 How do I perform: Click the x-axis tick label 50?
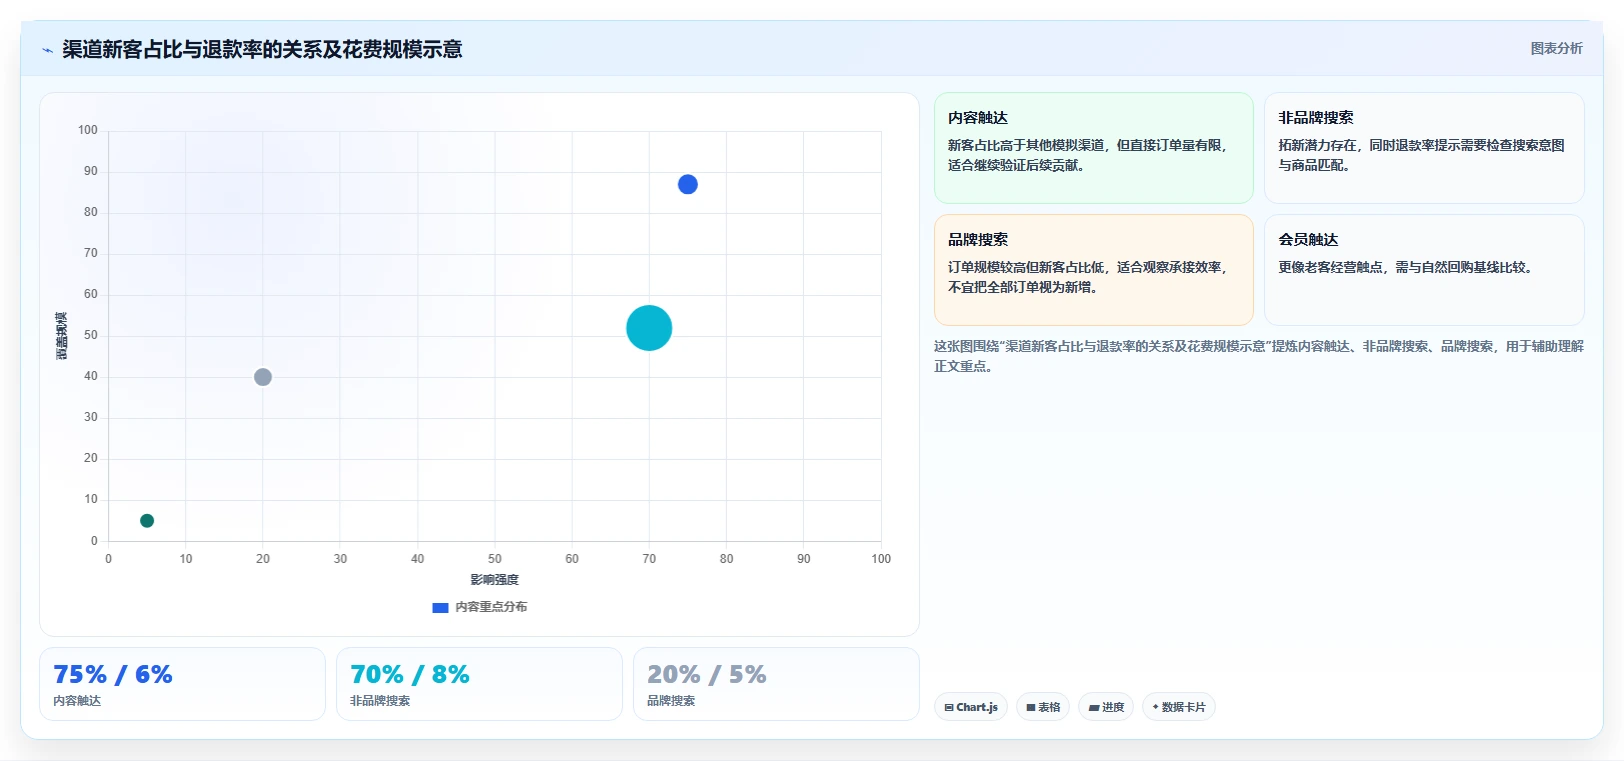point(495,559)
